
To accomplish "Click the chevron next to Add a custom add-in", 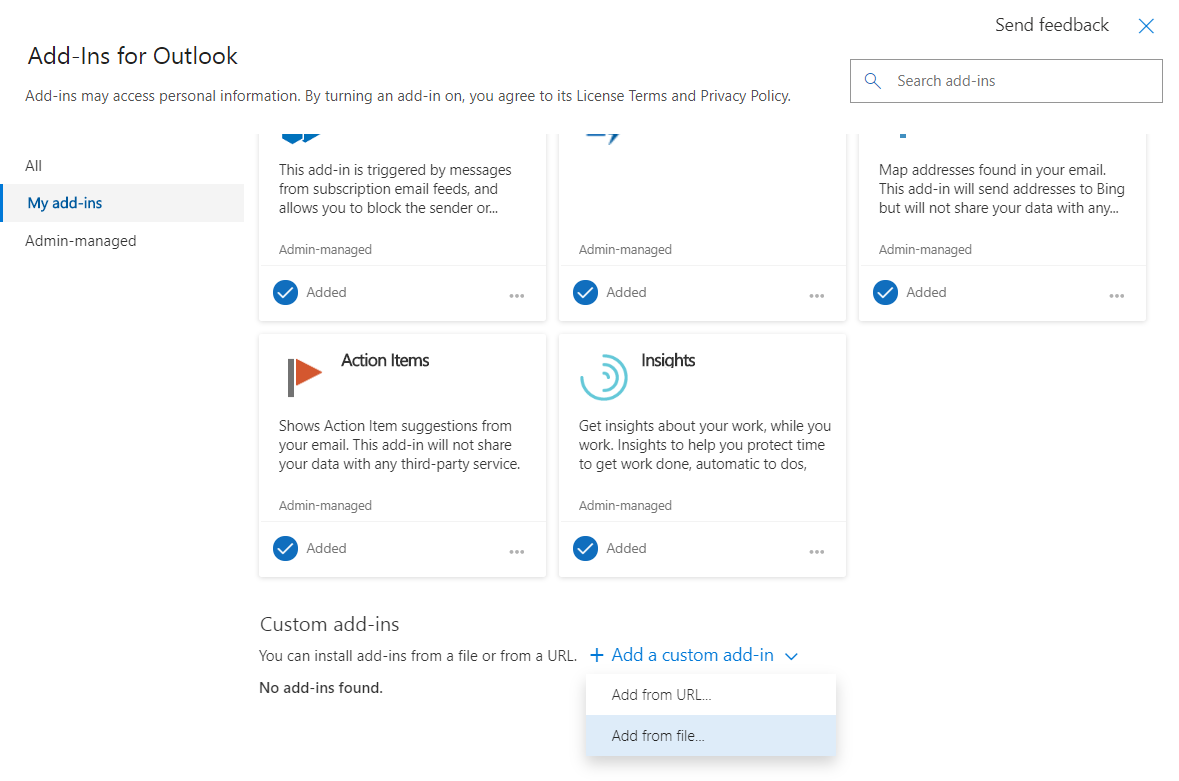I will [x=792, y=657].
